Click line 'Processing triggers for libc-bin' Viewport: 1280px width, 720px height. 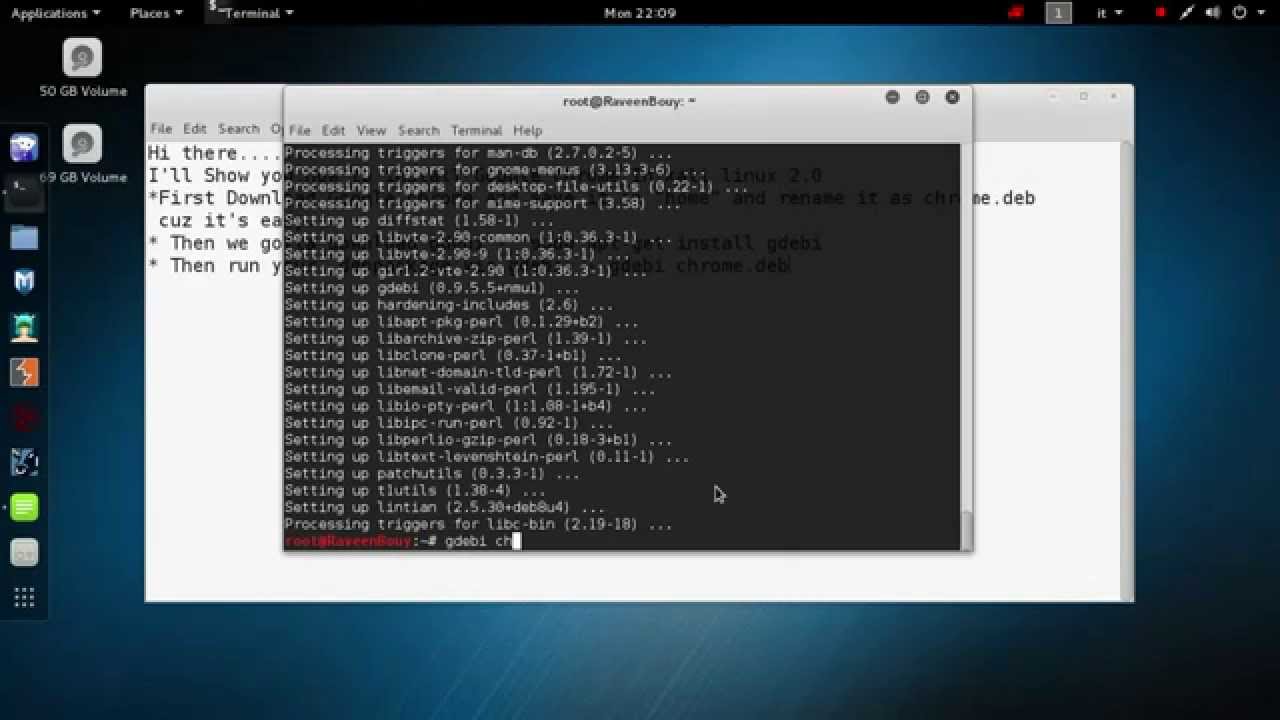(479, 524)
